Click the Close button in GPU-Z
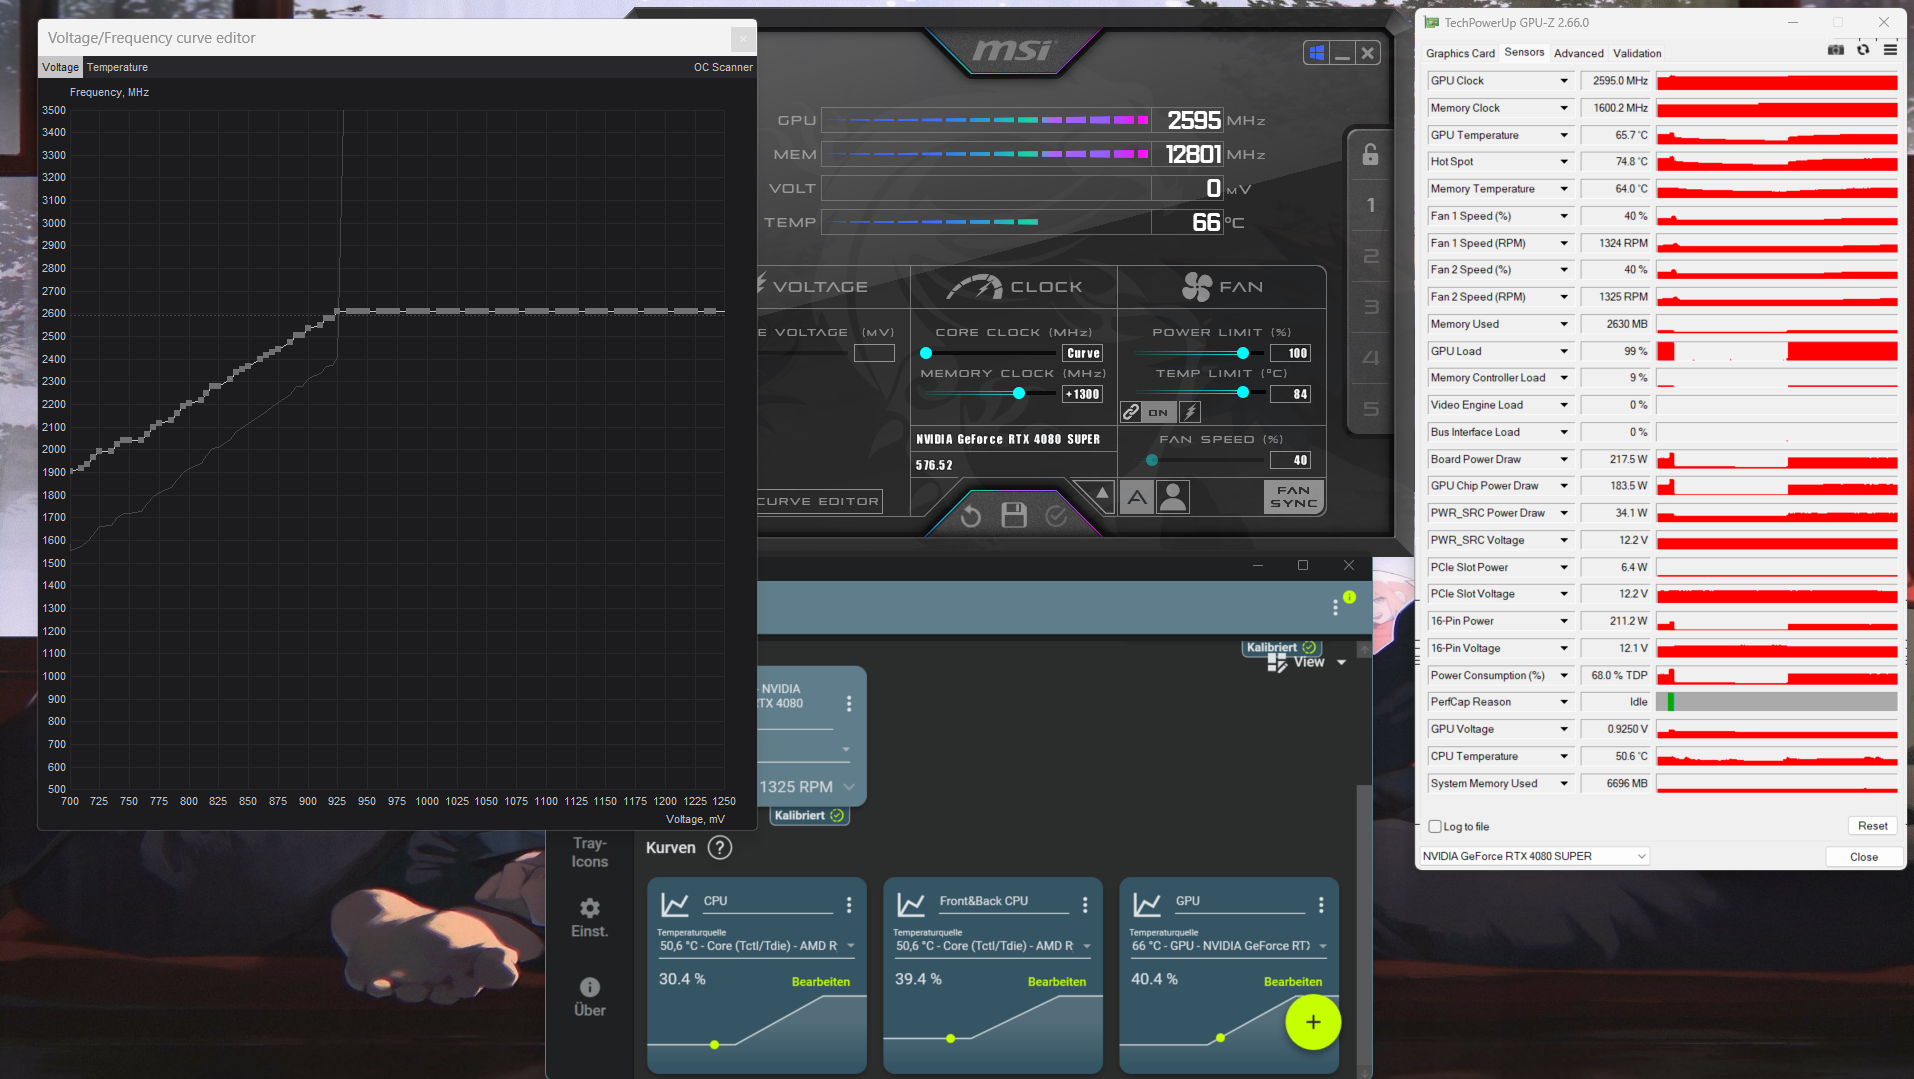 [x=1863, y=857]
